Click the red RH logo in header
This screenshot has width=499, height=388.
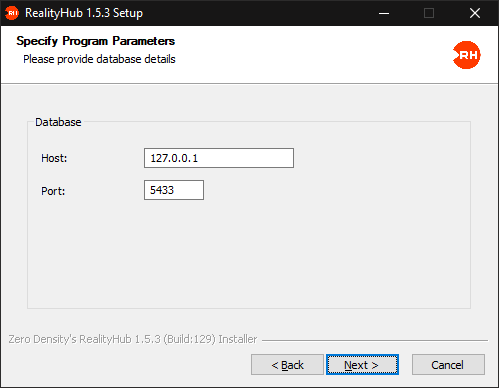[x=467, y=55]
